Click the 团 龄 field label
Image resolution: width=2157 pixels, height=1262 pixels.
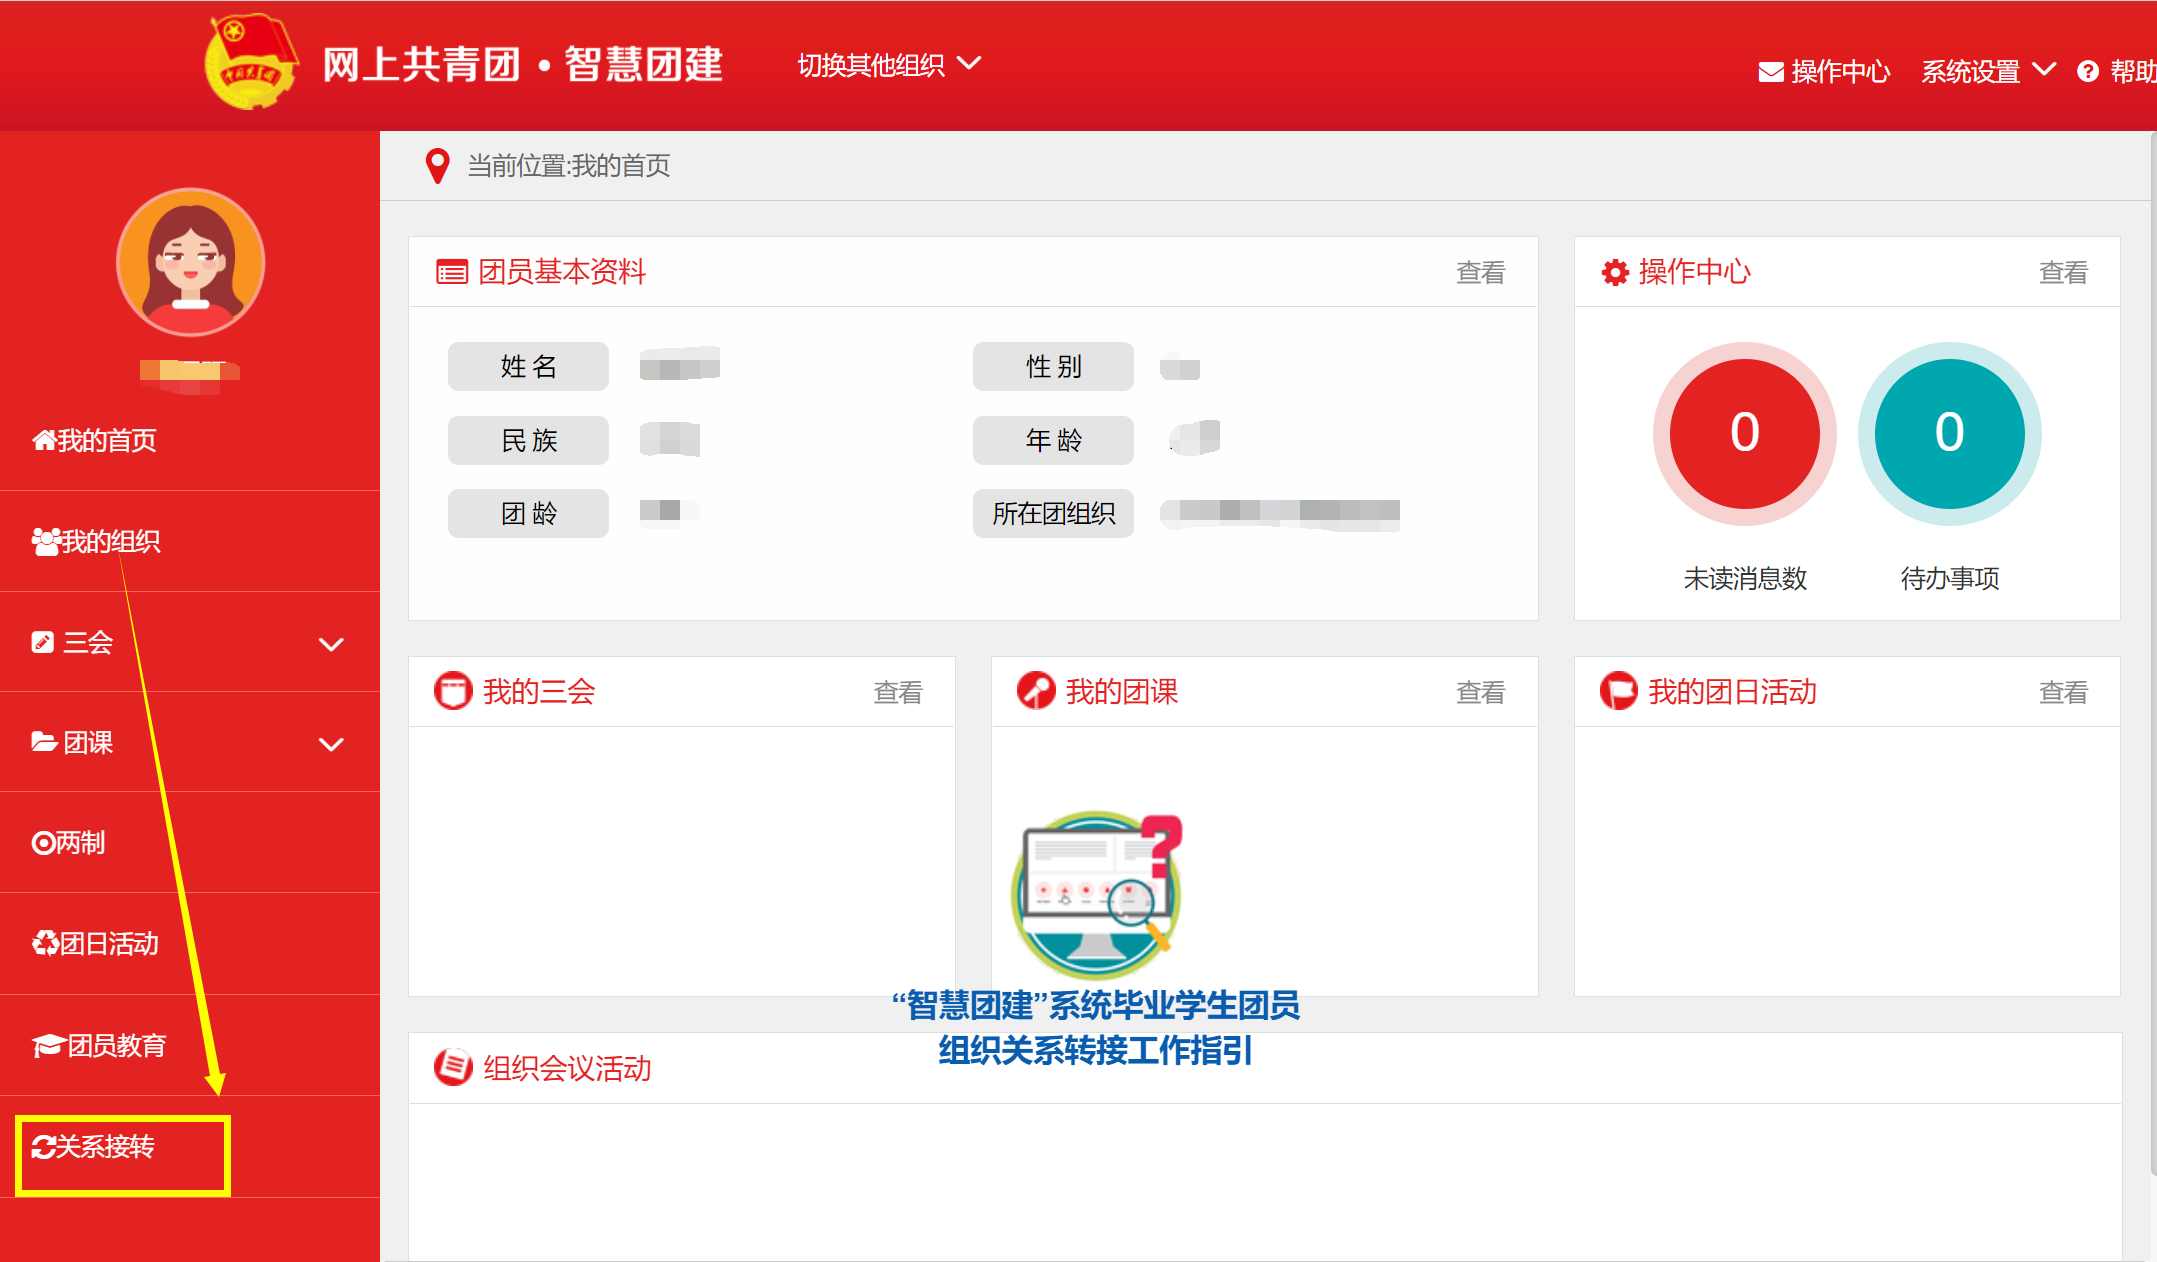(528, 513)
